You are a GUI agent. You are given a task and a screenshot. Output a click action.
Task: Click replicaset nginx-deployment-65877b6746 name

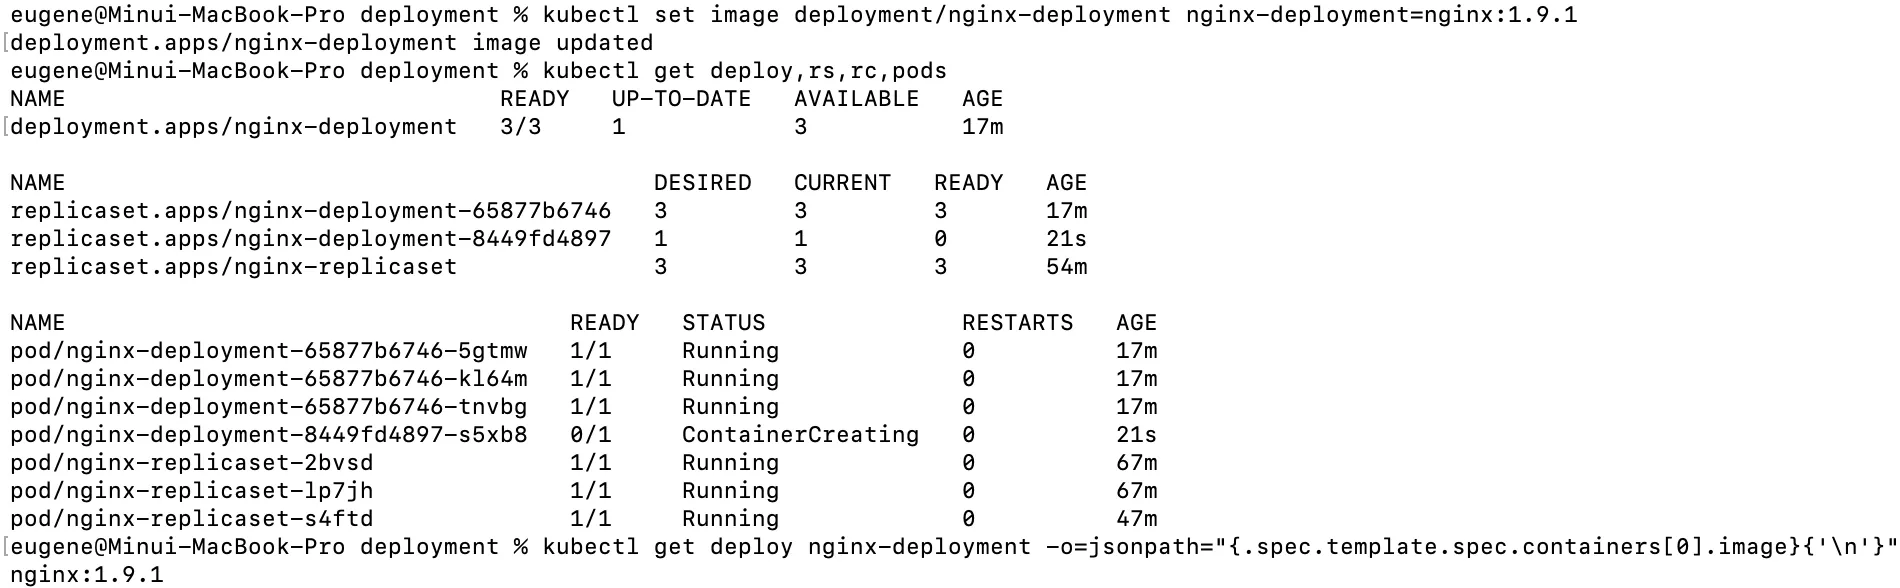tap(310, 211)
